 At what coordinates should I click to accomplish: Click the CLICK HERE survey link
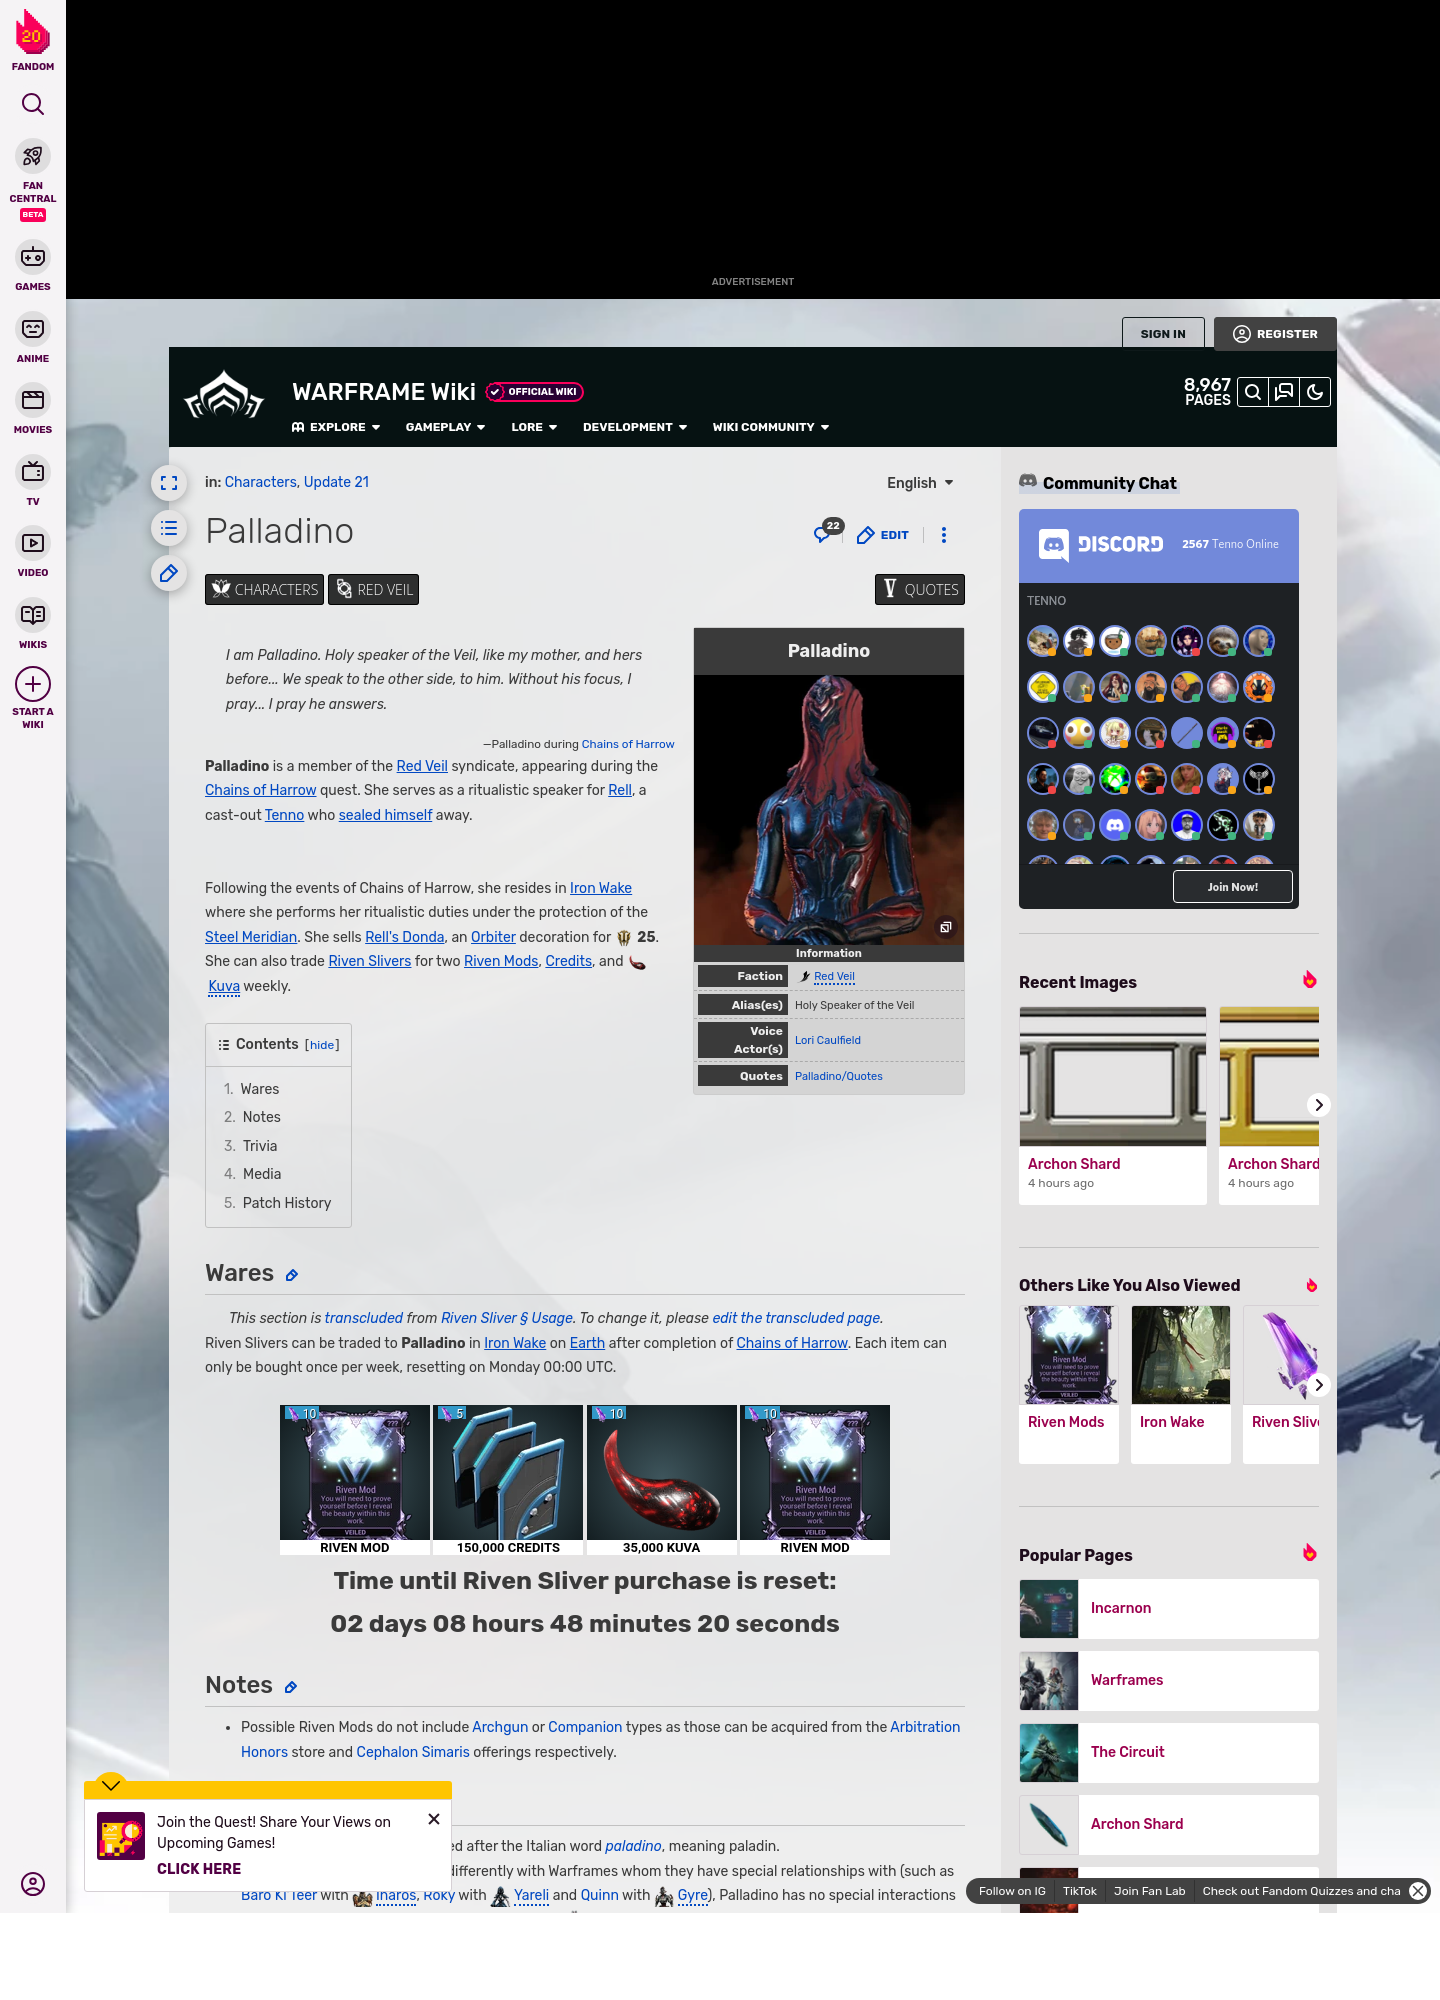pos(199,1869)
